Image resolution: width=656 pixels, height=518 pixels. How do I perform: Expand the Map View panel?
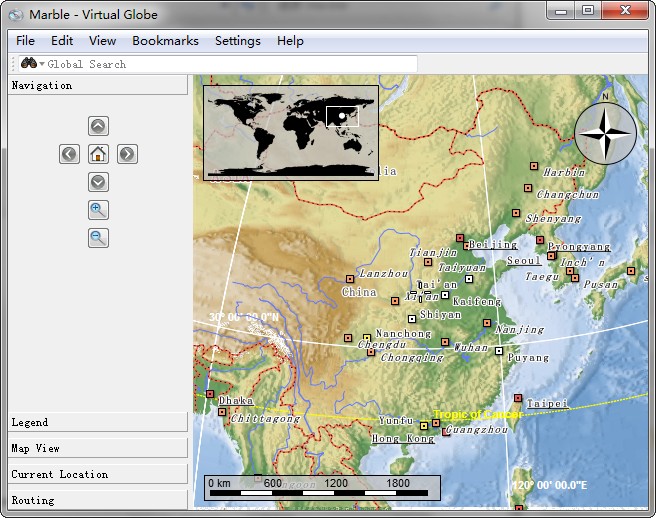click(97, 449)
